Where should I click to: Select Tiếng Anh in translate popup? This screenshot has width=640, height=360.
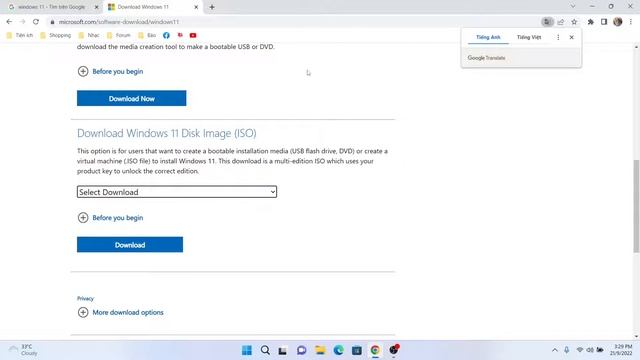tap(488, 37)
